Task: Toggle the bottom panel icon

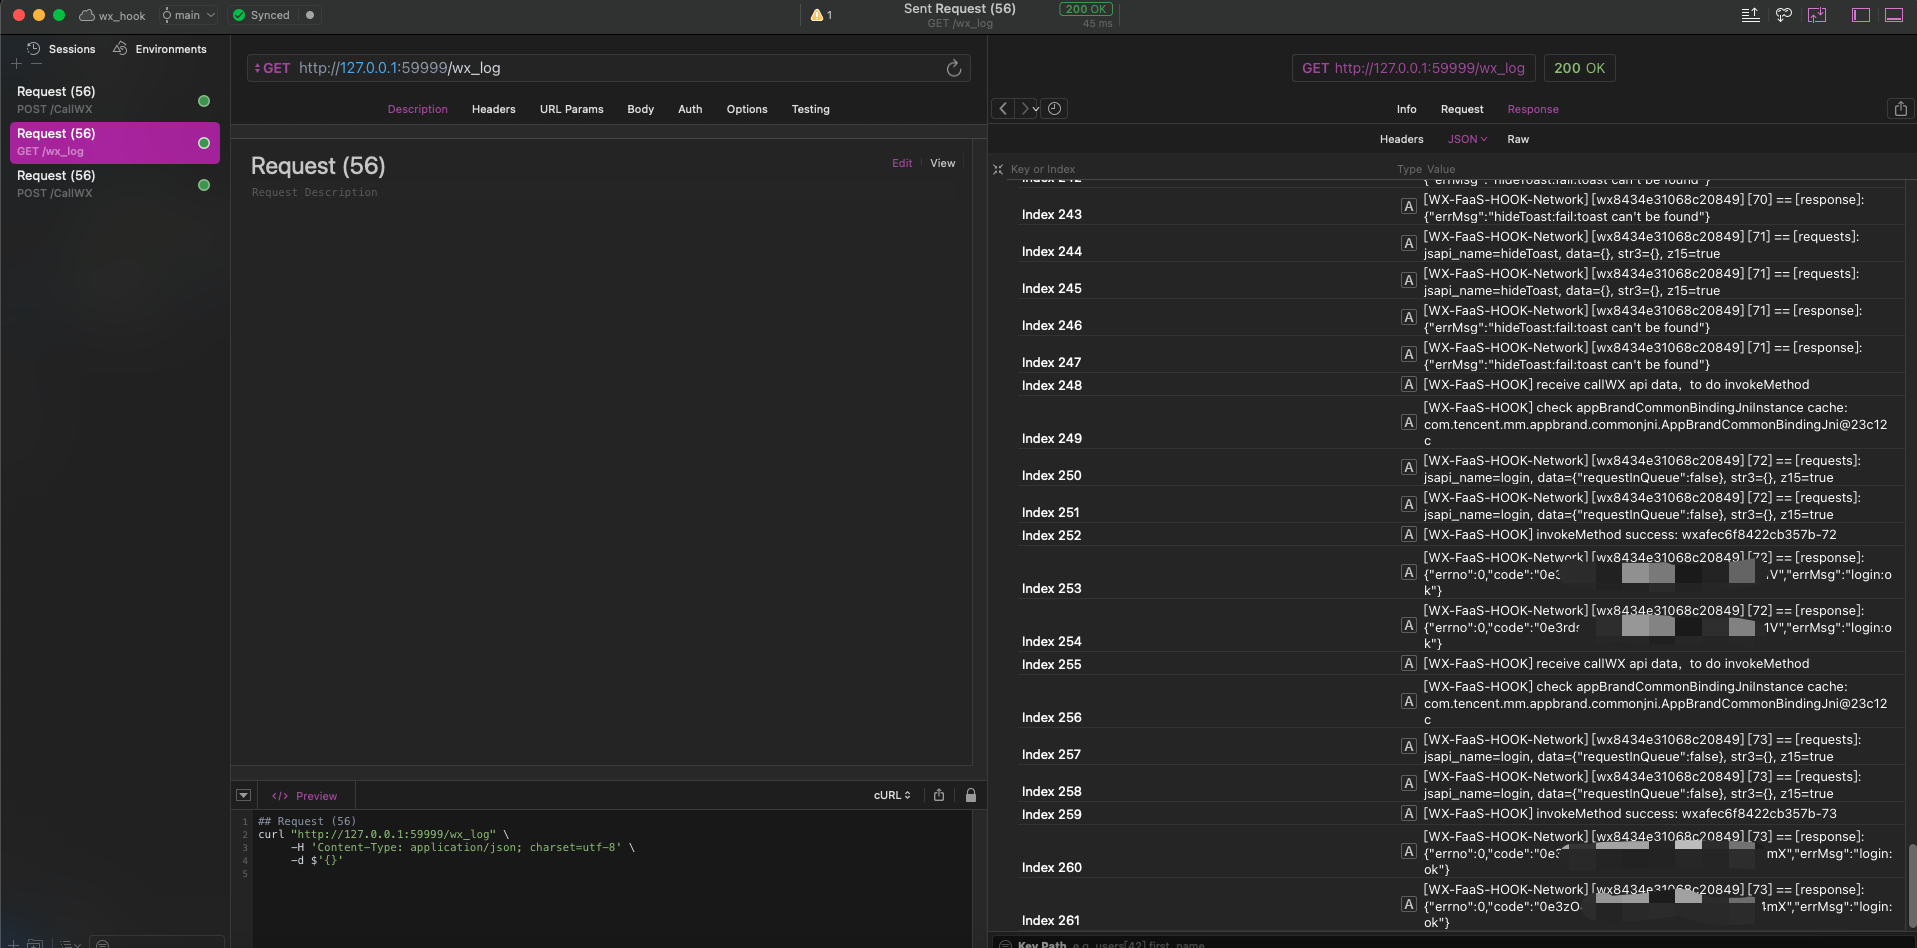Action: click(x=1894, y=15)
